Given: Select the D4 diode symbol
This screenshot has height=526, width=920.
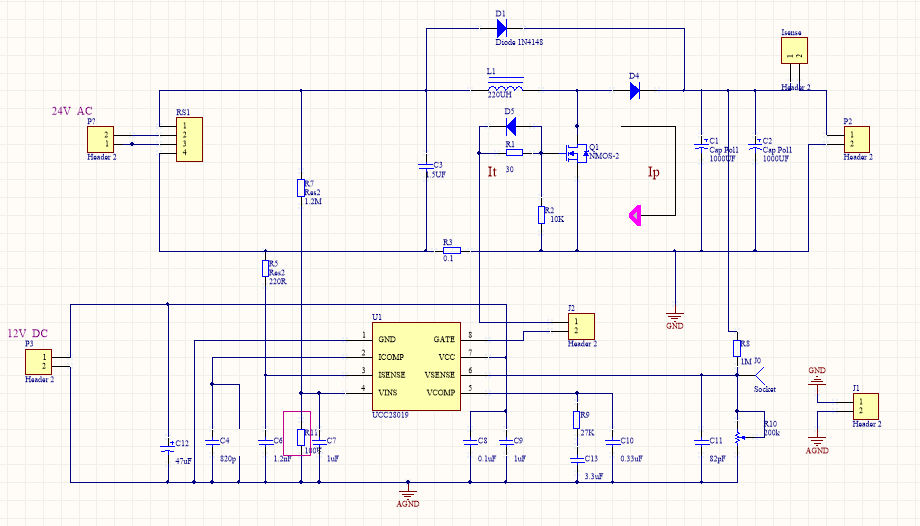Looking at the screenshot, I should pos(634,90).
